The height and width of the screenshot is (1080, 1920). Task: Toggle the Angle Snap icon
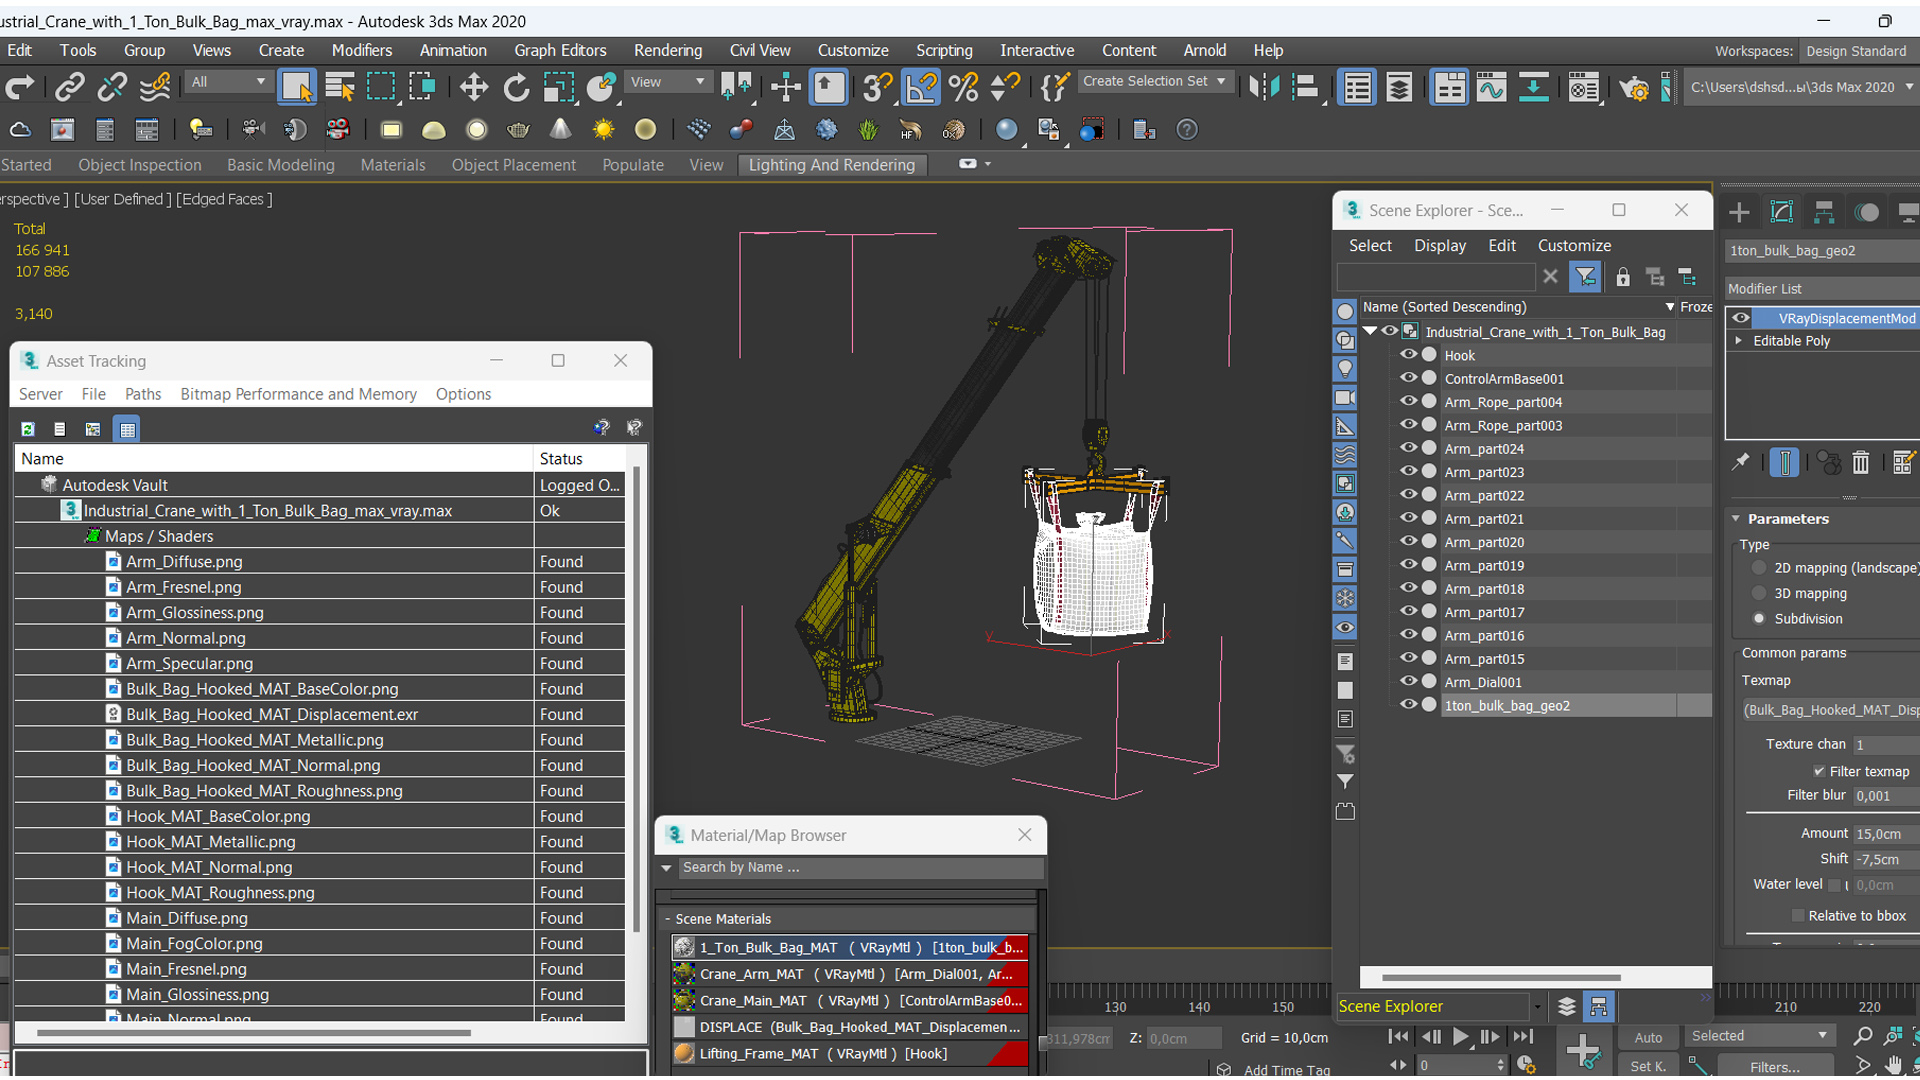(921, 88)
